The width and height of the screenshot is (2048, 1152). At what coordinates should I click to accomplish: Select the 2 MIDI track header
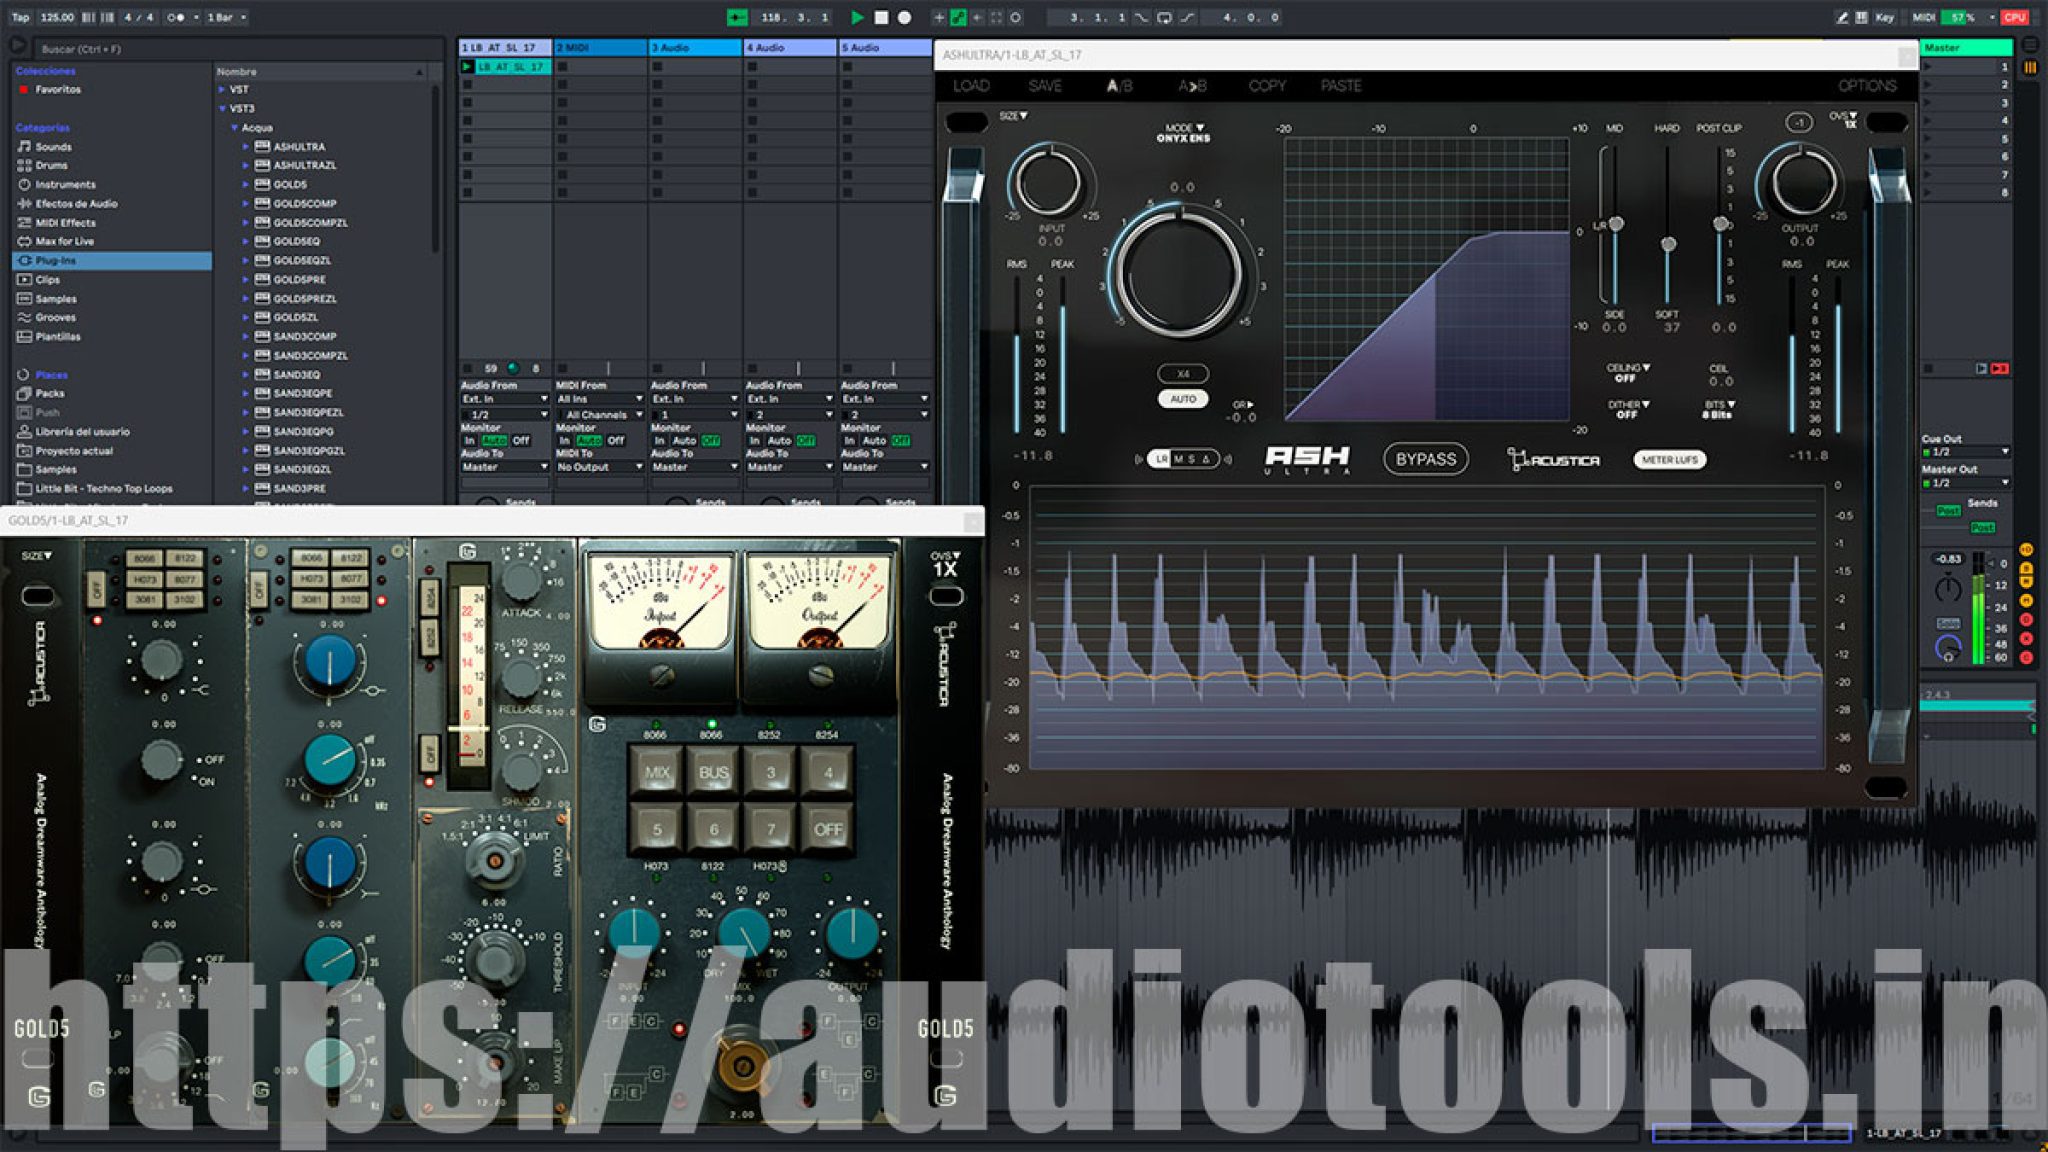point(600,47)
